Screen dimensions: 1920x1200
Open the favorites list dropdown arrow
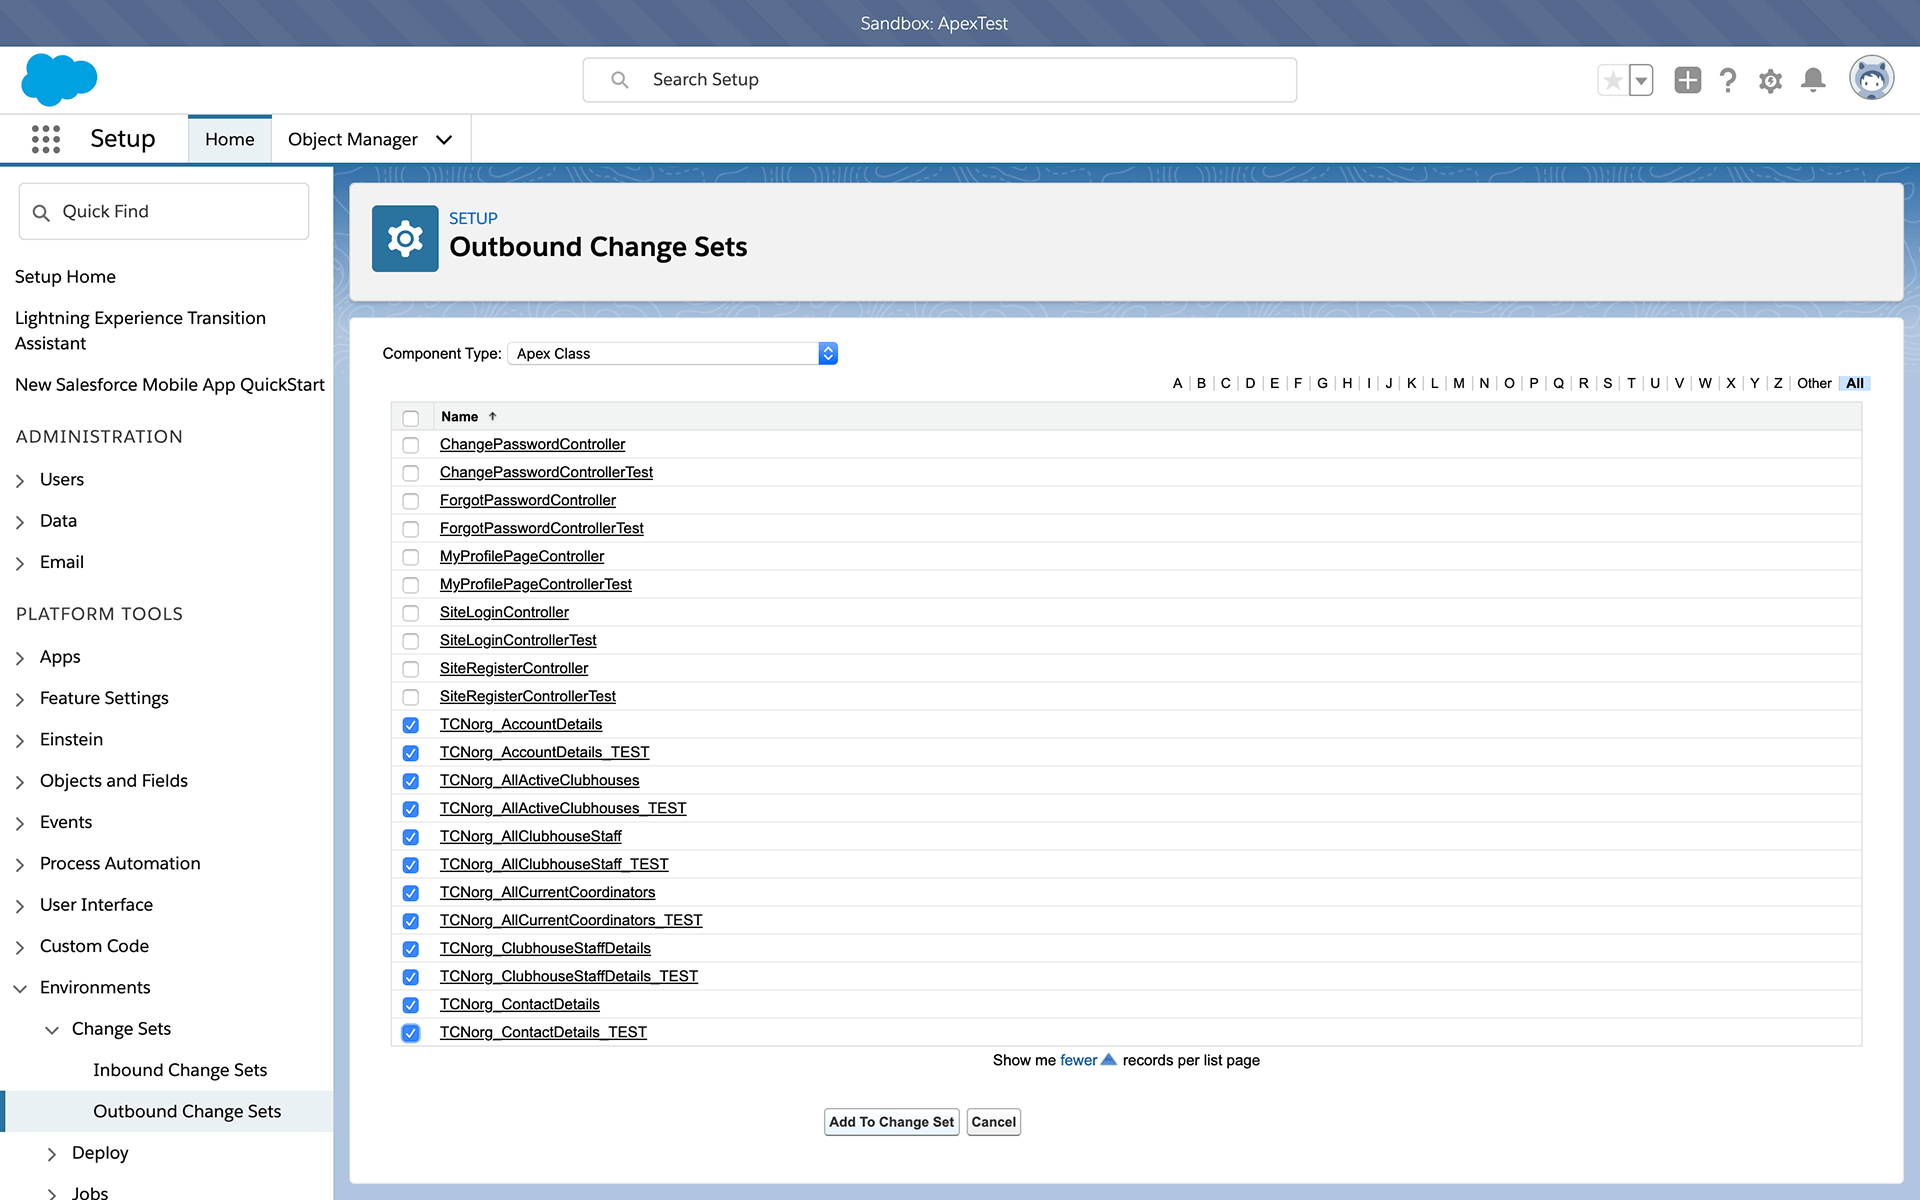pyautogui.click(x=1641, y=80)
